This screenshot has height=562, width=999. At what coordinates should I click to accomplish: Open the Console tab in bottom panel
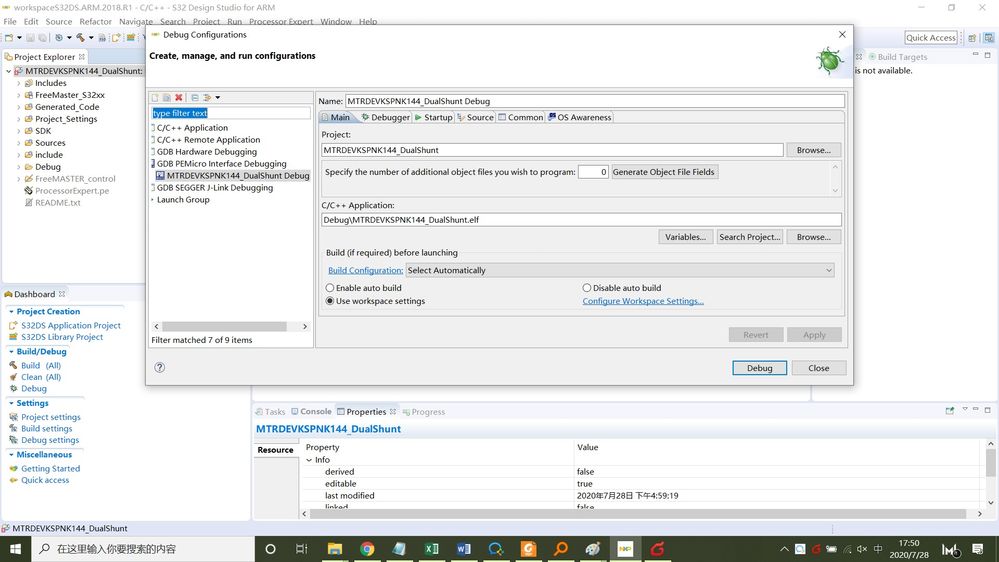[x=312, y=412]
